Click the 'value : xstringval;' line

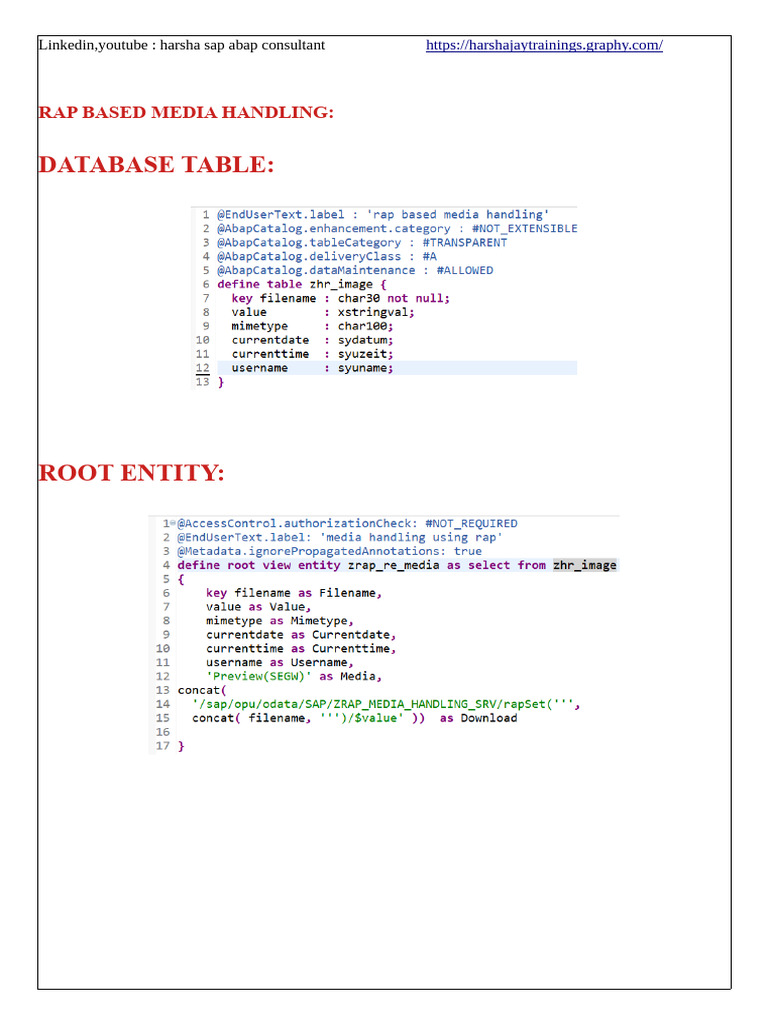323,312
